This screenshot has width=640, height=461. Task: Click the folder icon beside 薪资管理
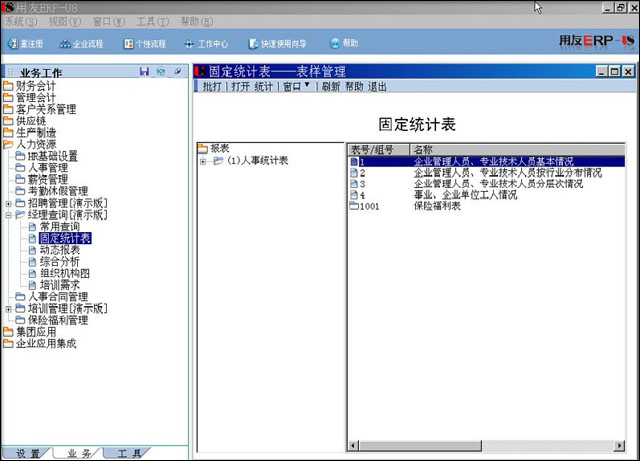20,179
